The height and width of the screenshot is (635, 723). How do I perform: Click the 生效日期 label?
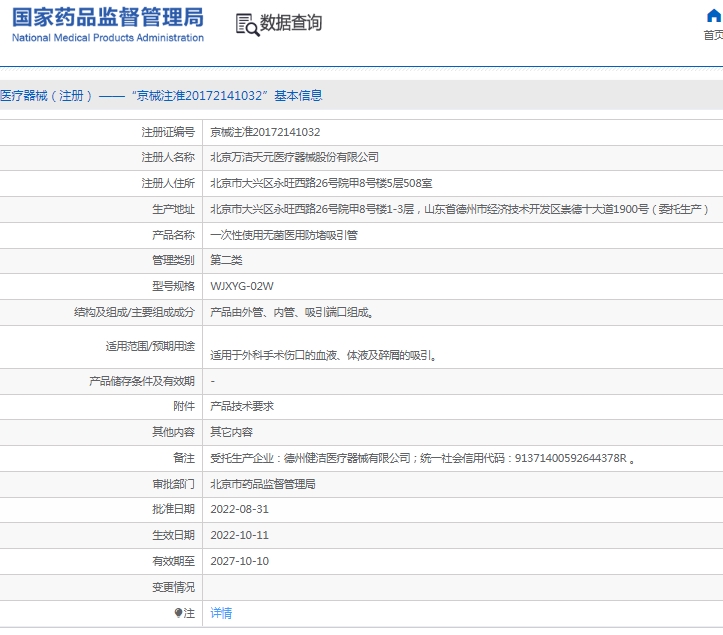tap(174, 535)
